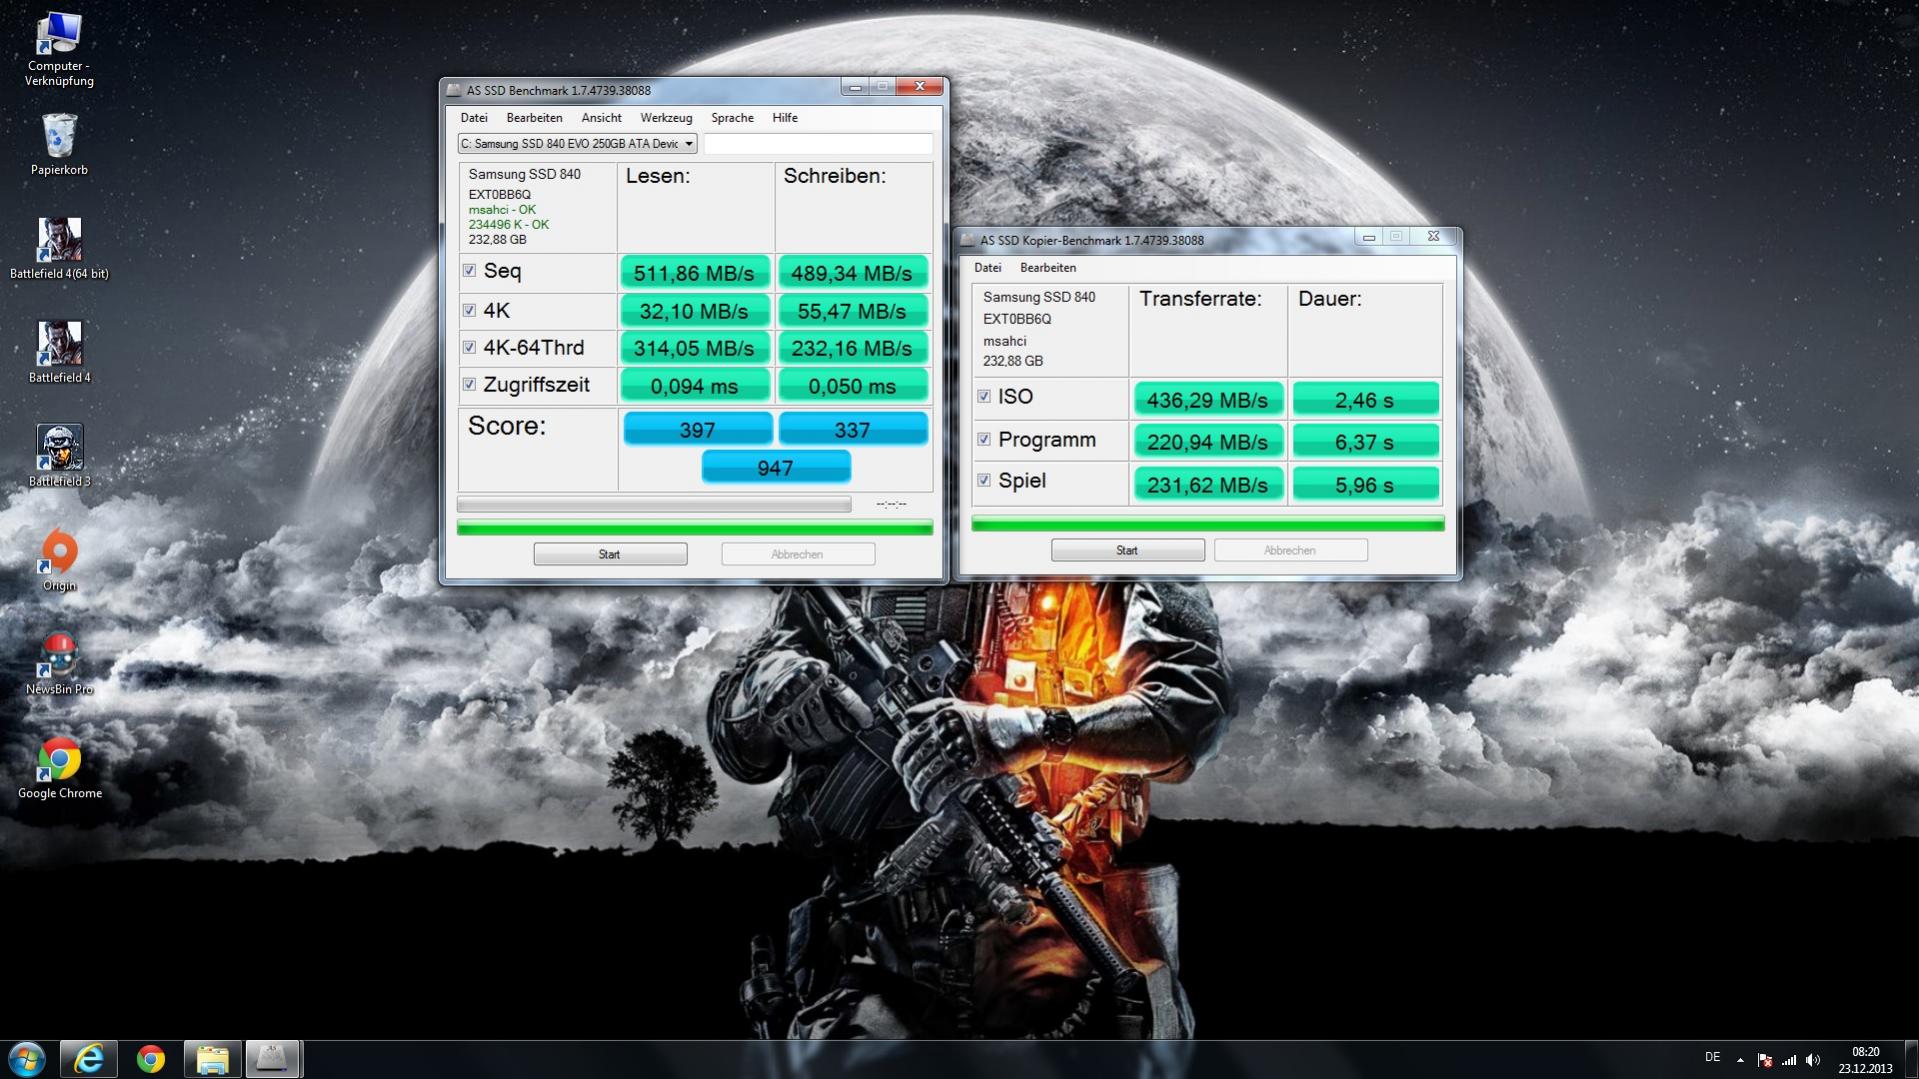Click the read score 397
This screenshot has height=1079, width=1919.
[697, 430]
